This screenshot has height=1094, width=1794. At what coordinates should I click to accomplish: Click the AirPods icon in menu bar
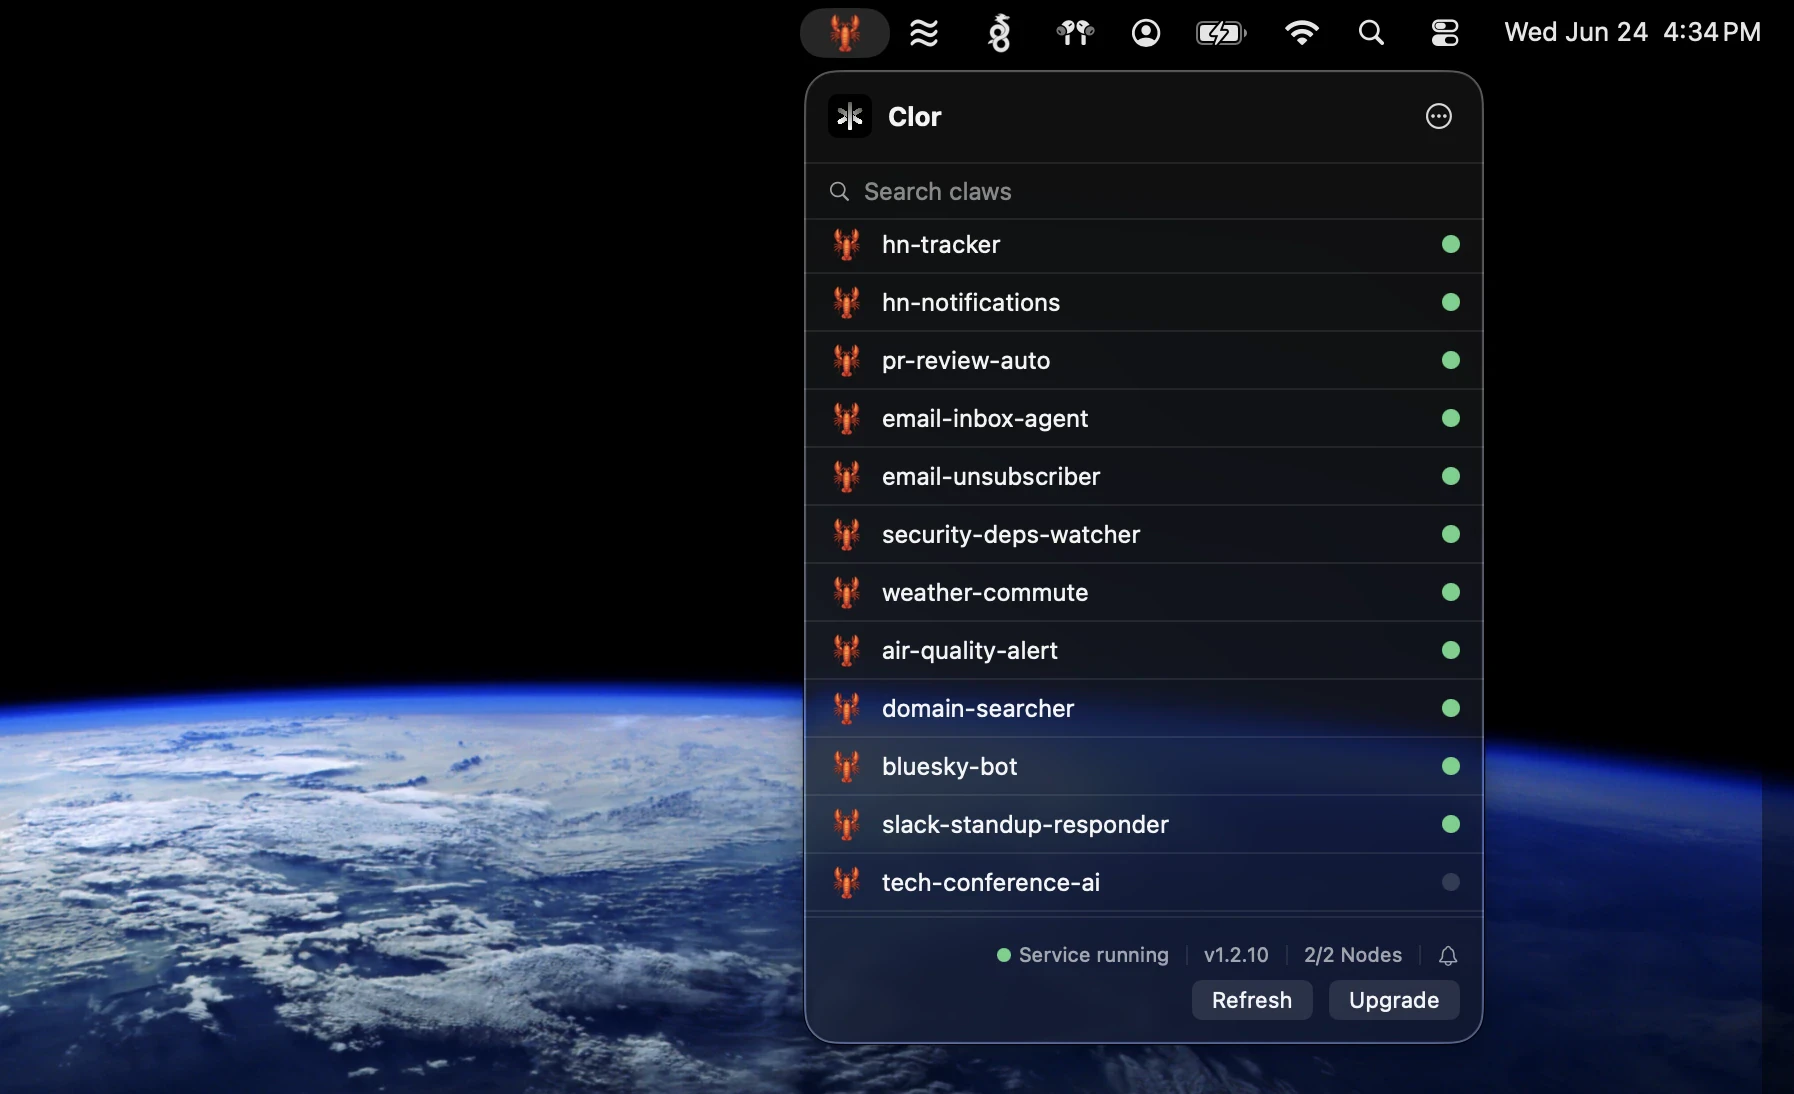(1075, 33)
